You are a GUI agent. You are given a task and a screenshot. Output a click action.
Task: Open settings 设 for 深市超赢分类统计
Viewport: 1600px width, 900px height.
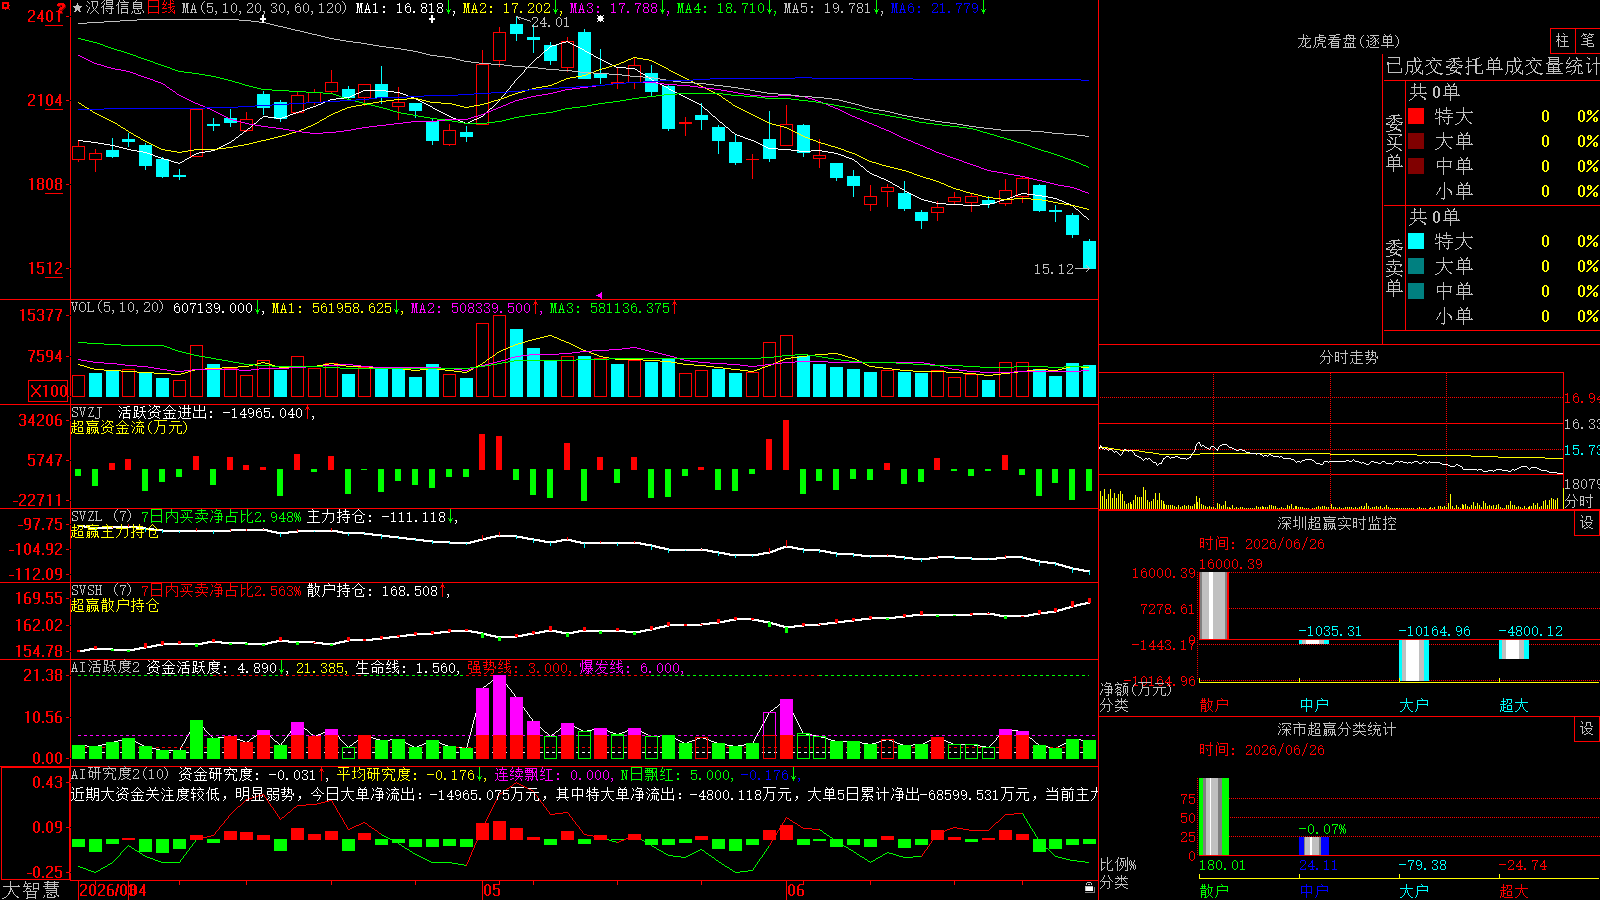point(1587,729)
